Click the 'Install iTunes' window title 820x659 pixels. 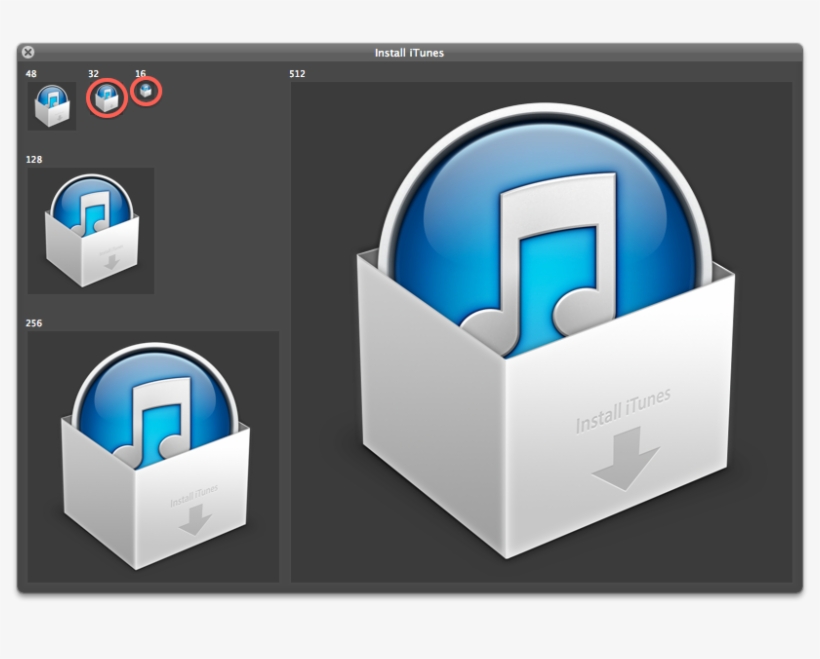tap(409, 53)
